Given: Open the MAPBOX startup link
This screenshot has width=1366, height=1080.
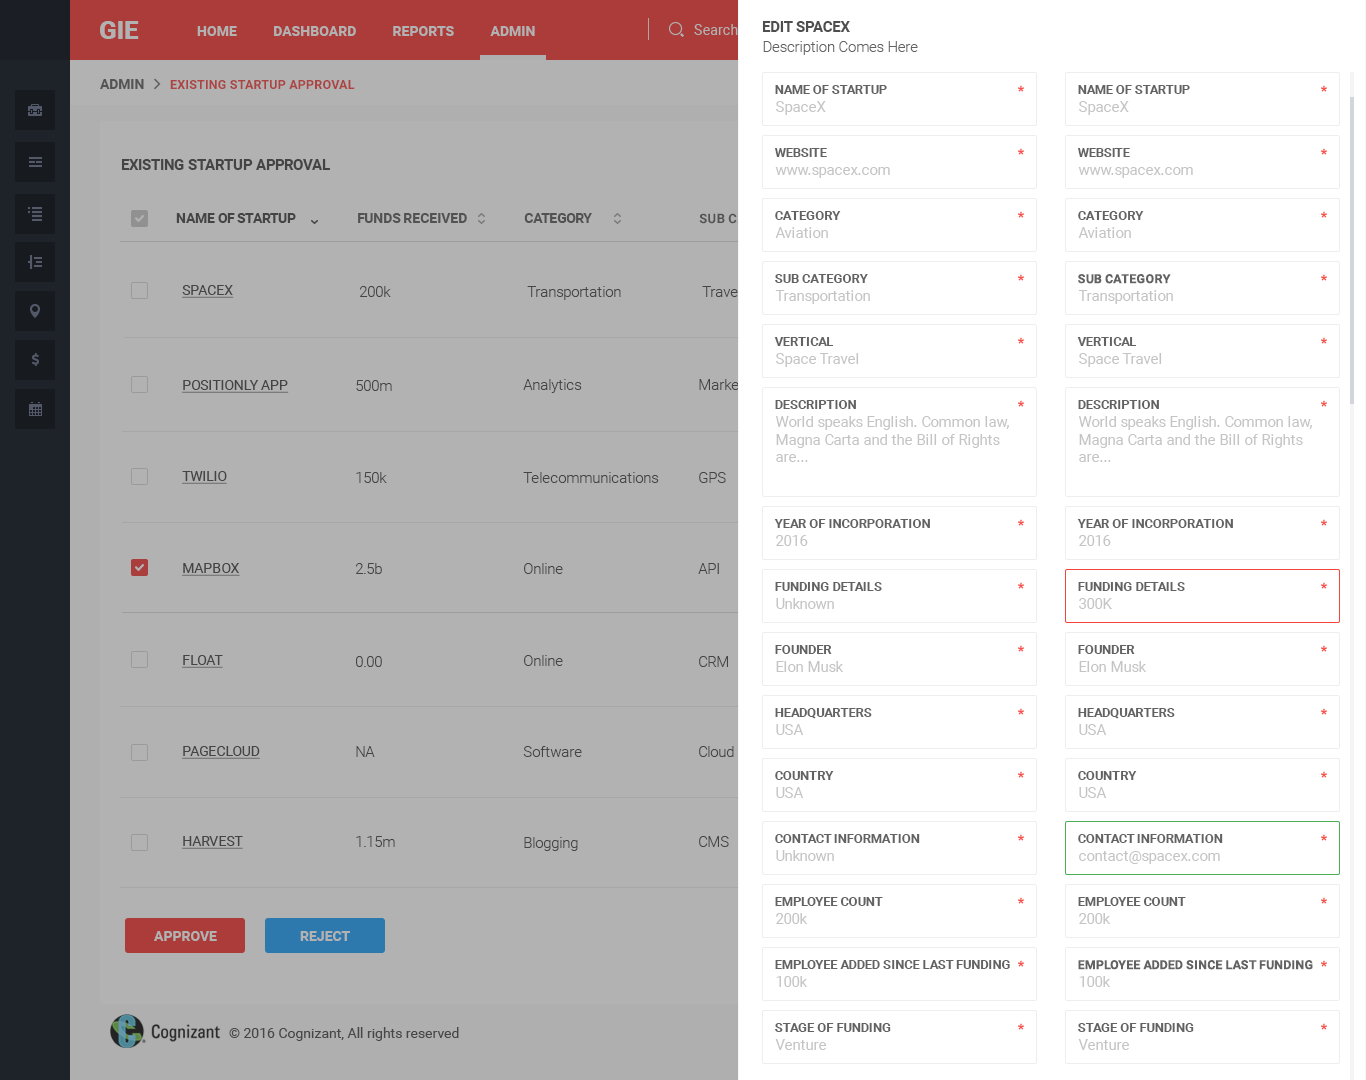Looking at the screenshot, I should click(x=210, y=568).
